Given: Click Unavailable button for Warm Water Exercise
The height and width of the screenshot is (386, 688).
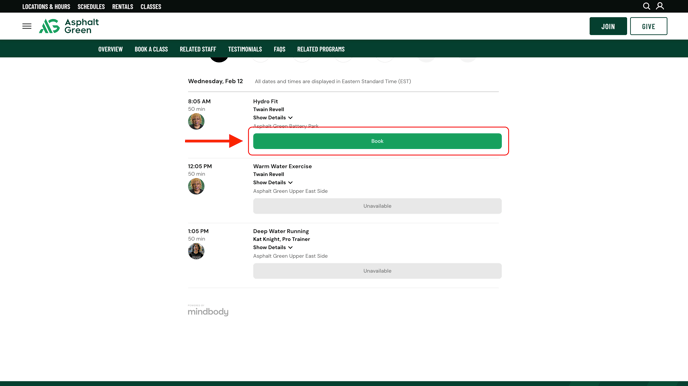Looking at the screenshot, I should [377, 206].
